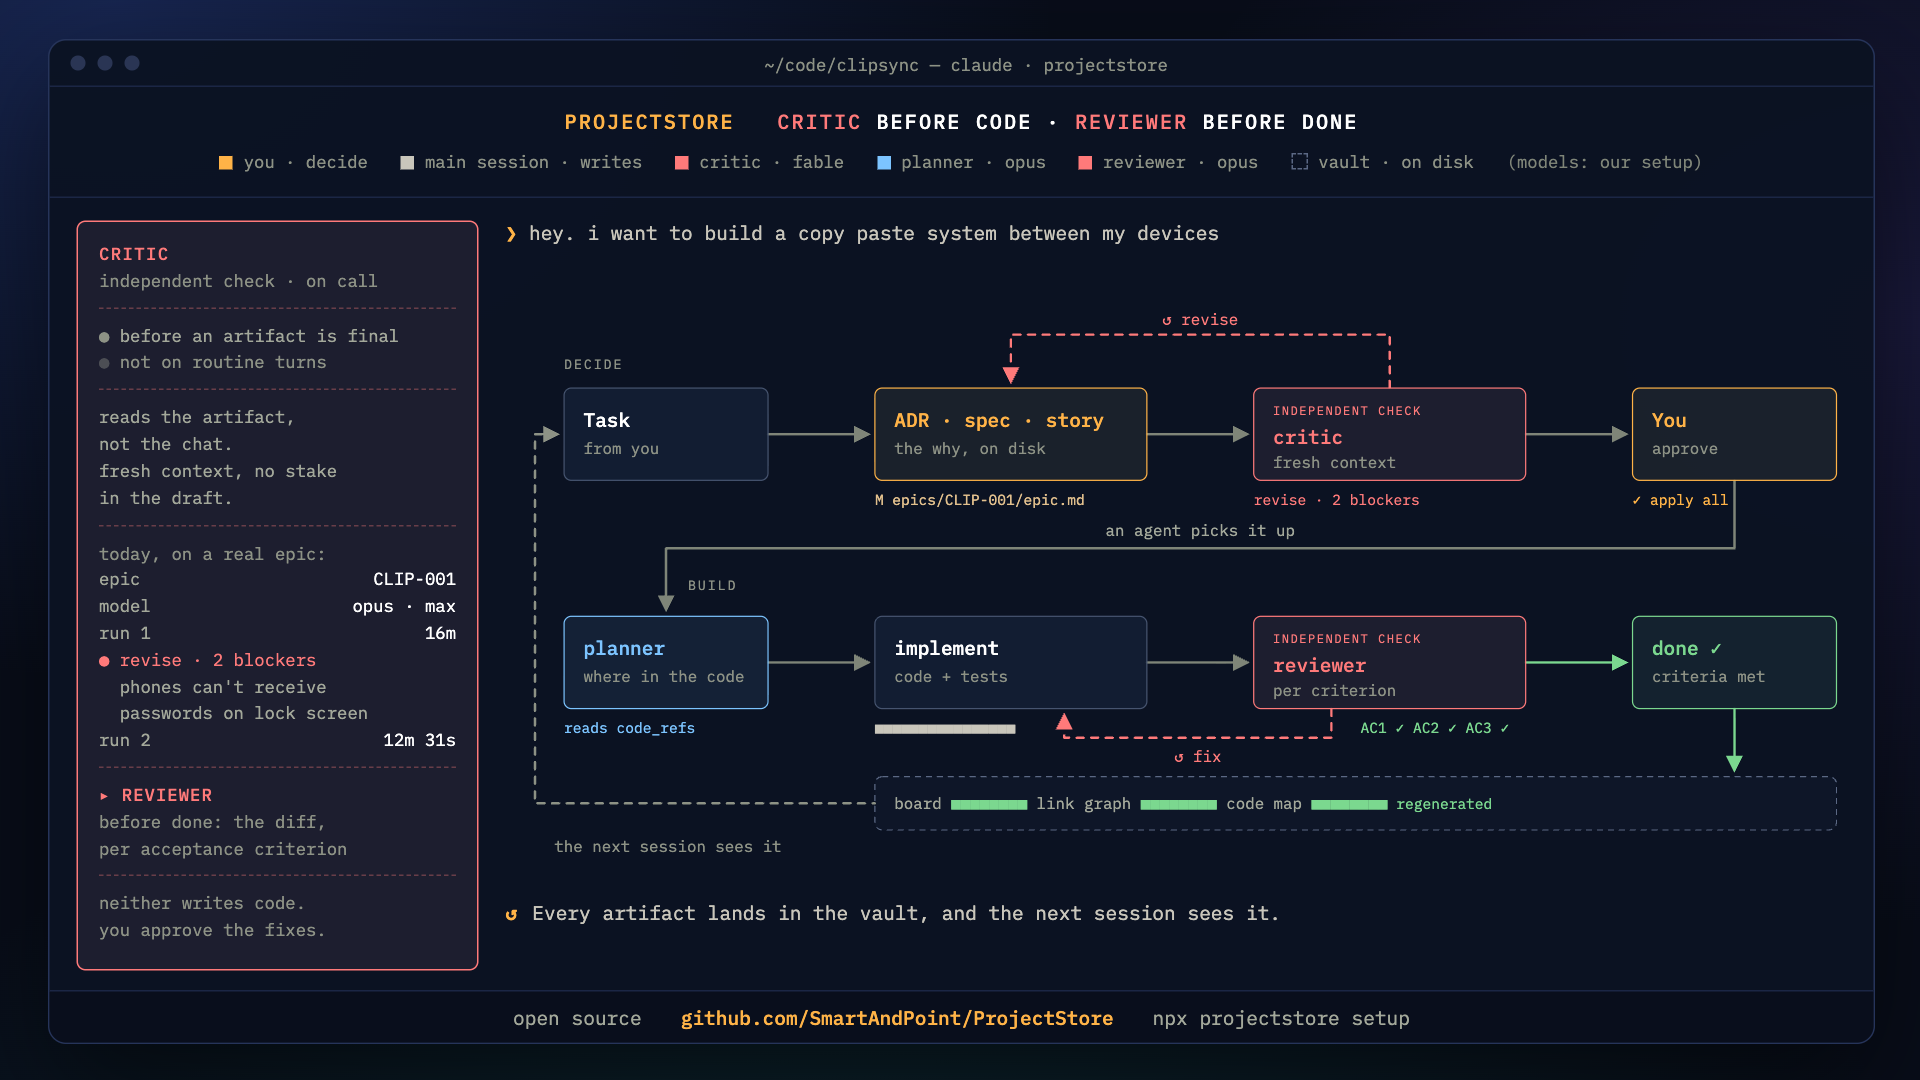
Task: Click the 'regenerated' status text
Action: tap(1444, 805)
